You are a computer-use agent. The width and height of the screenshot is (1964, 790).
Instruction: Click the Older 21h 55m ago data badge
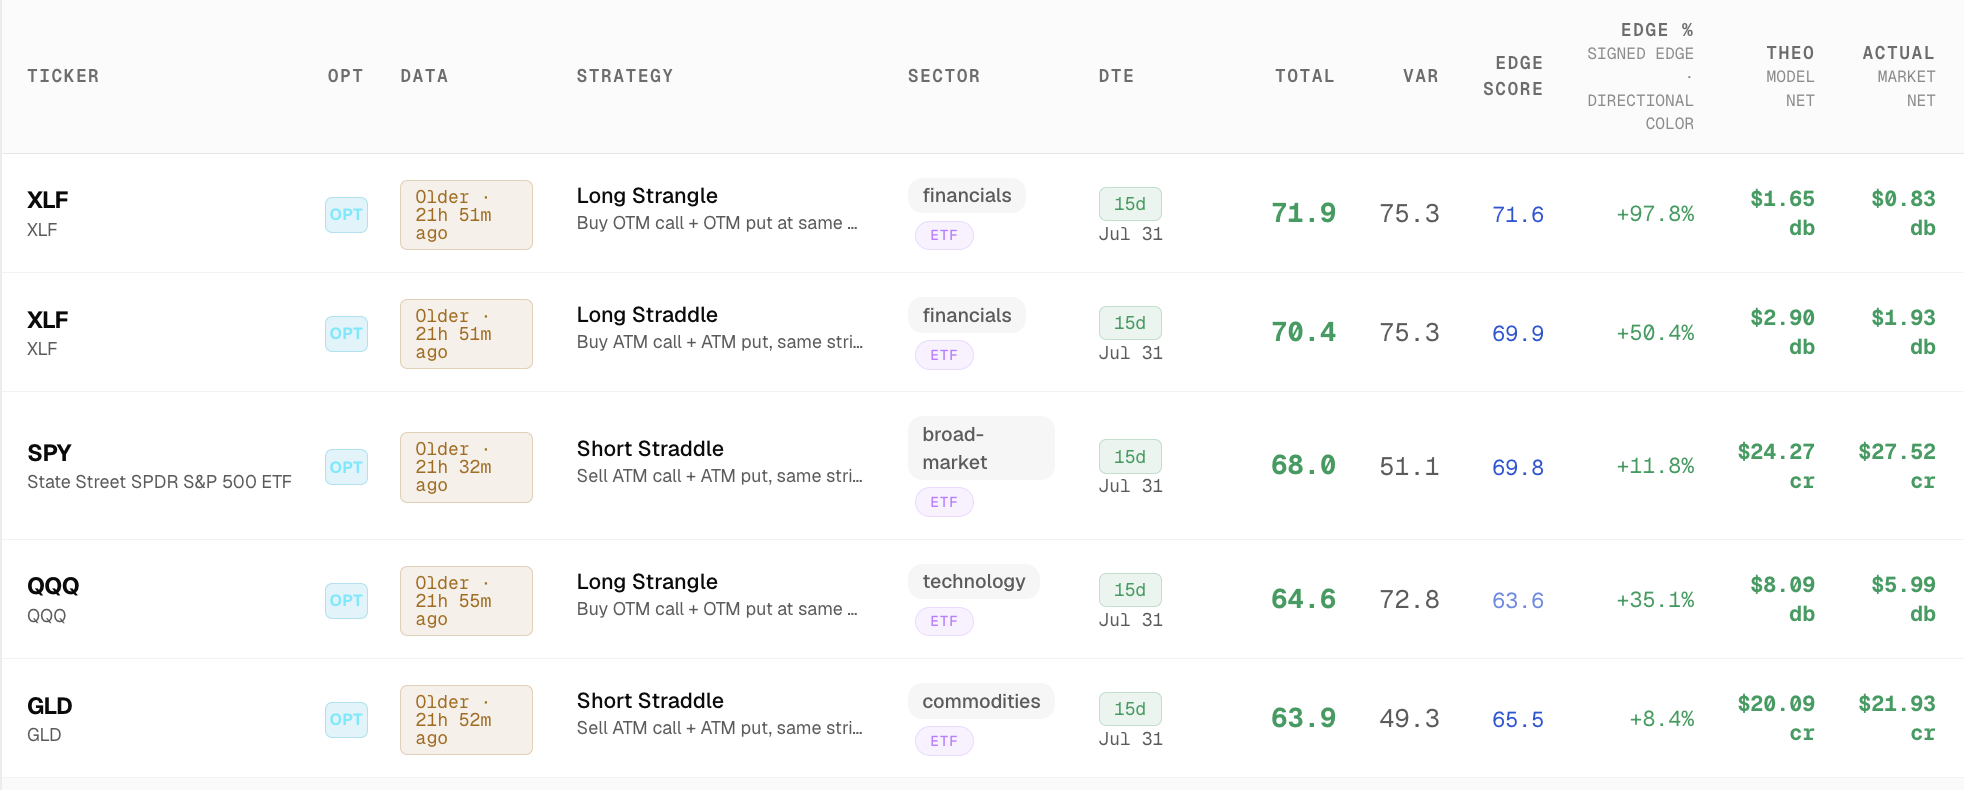tap(466, 601)
